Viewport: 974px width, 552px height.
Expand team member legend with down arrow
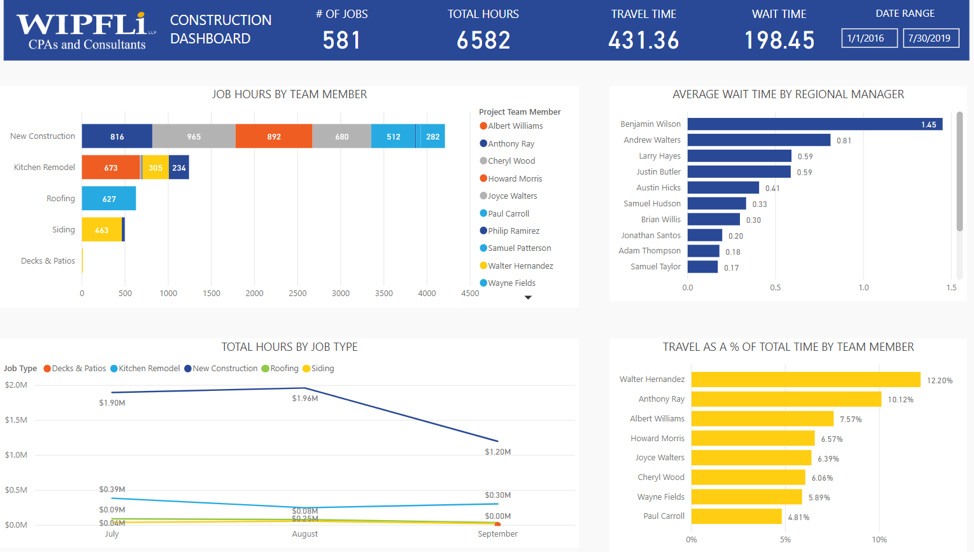528,298
